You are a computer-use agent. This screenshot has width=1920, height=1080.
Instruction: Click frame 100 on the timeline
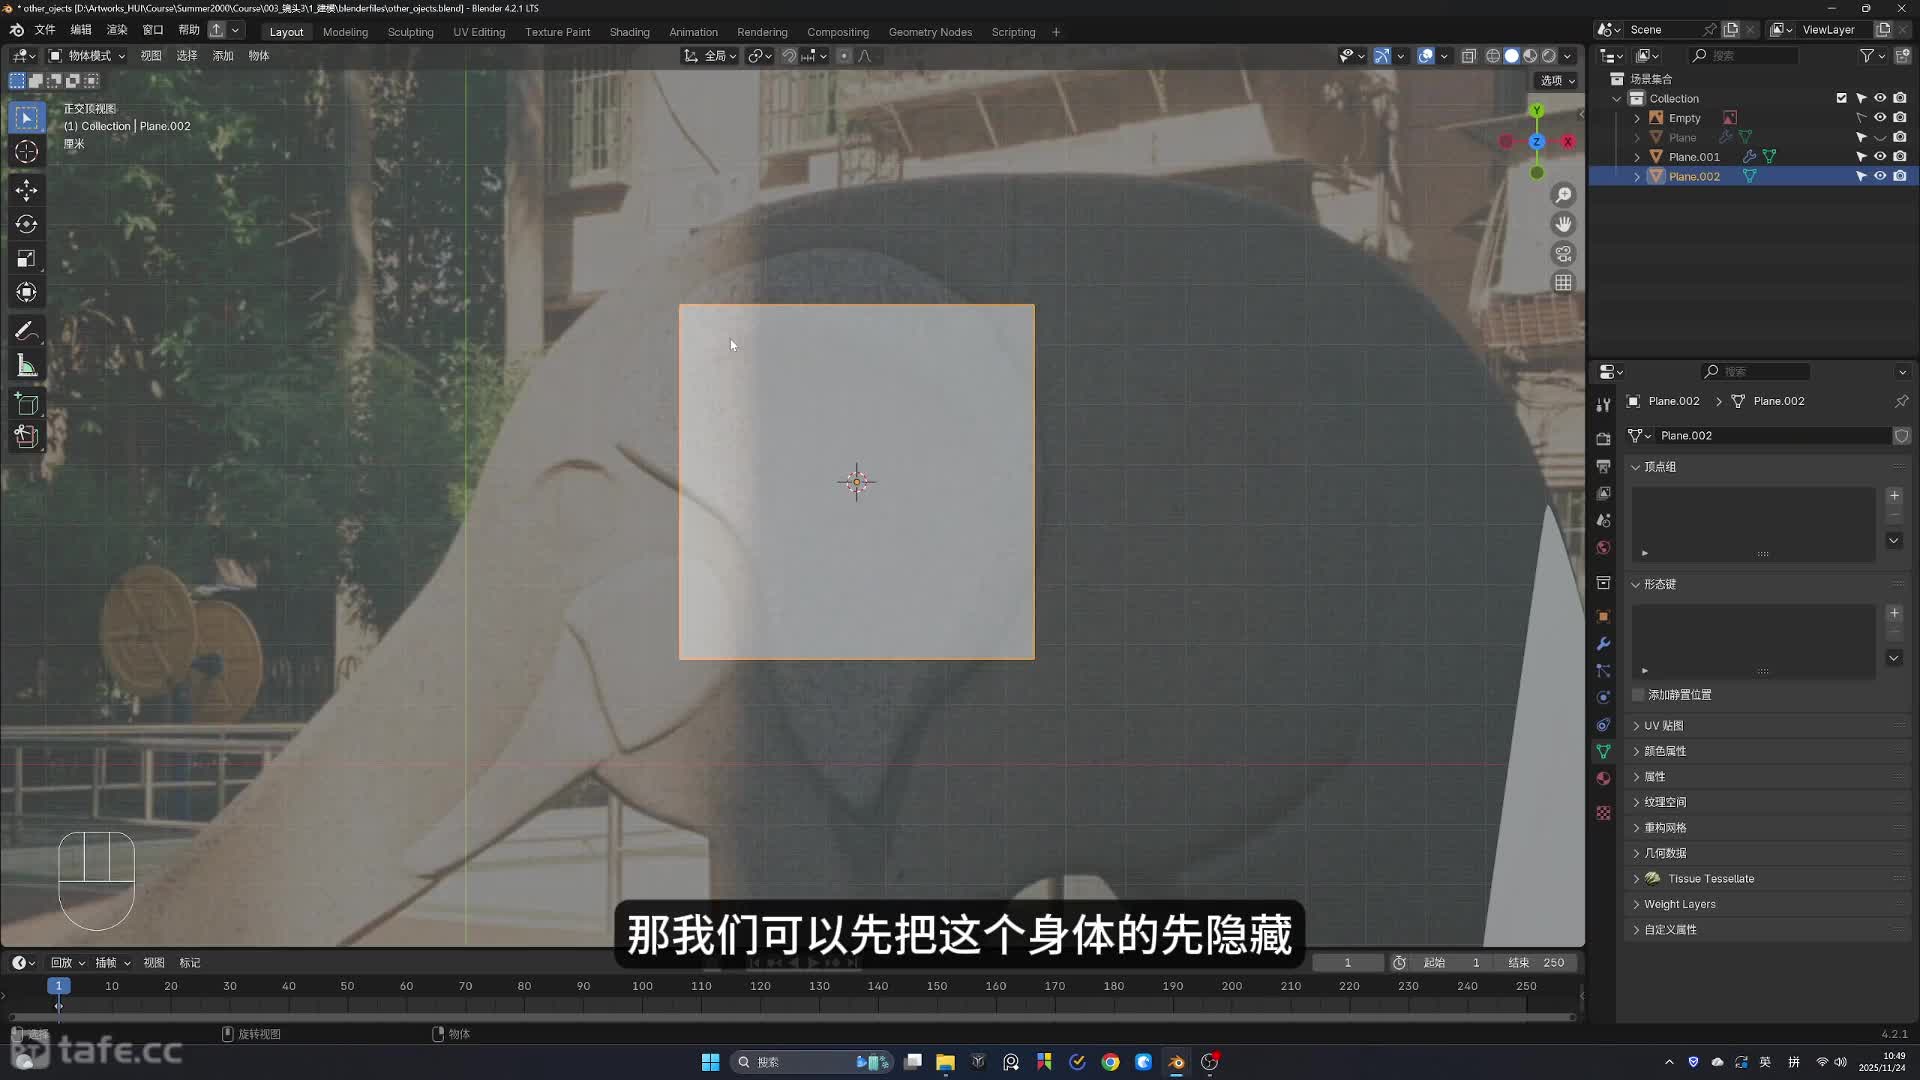(642, 987)
